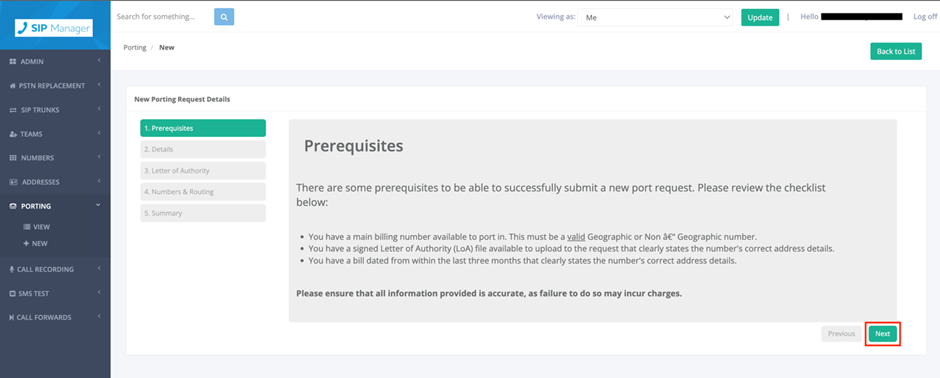Click the green Next button

click(882, 334)
